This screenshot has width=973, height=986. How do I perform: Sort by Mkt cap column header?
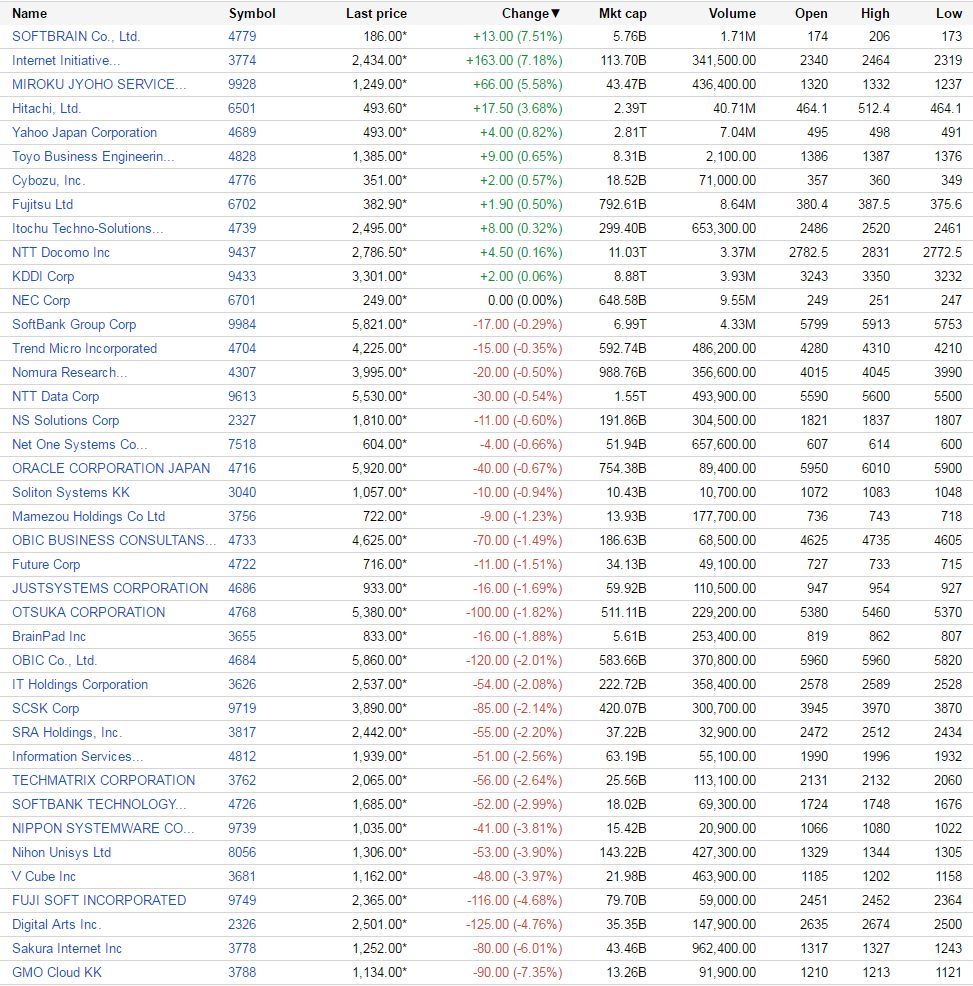pos(622,13)
